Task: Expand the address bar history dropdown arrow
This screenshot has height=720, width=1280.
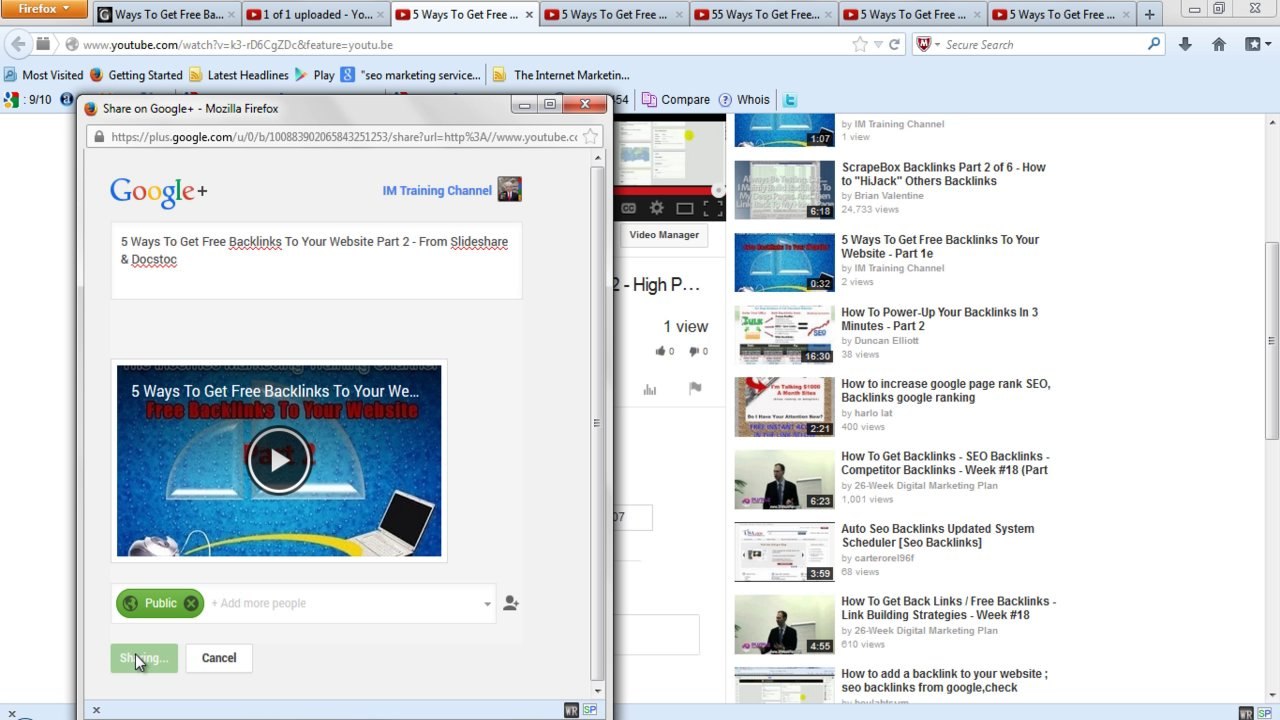Action: pyautogui.click(x=878, y=45)
